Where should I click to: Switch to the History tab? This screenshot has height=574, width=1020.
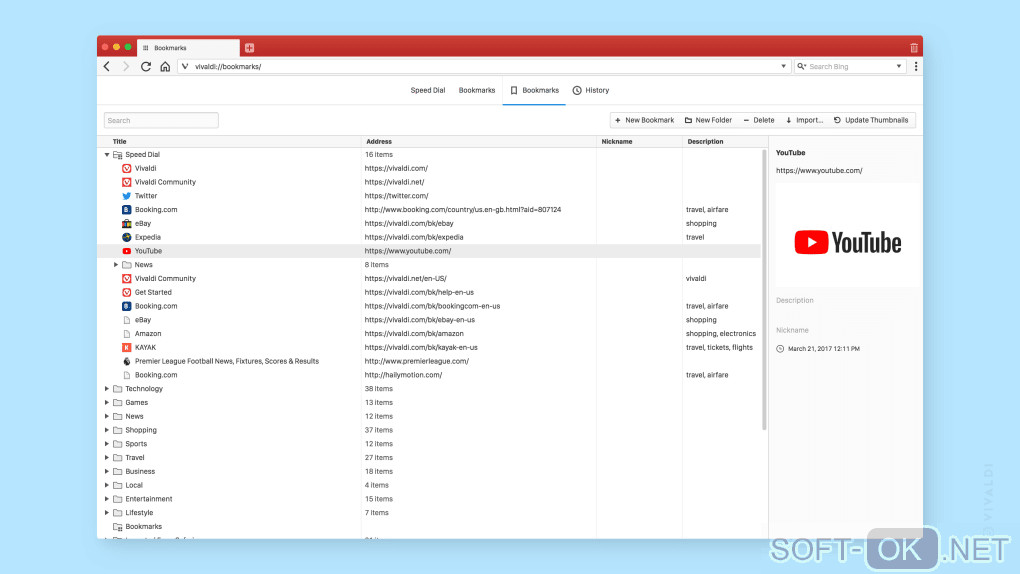click(591, 90)
